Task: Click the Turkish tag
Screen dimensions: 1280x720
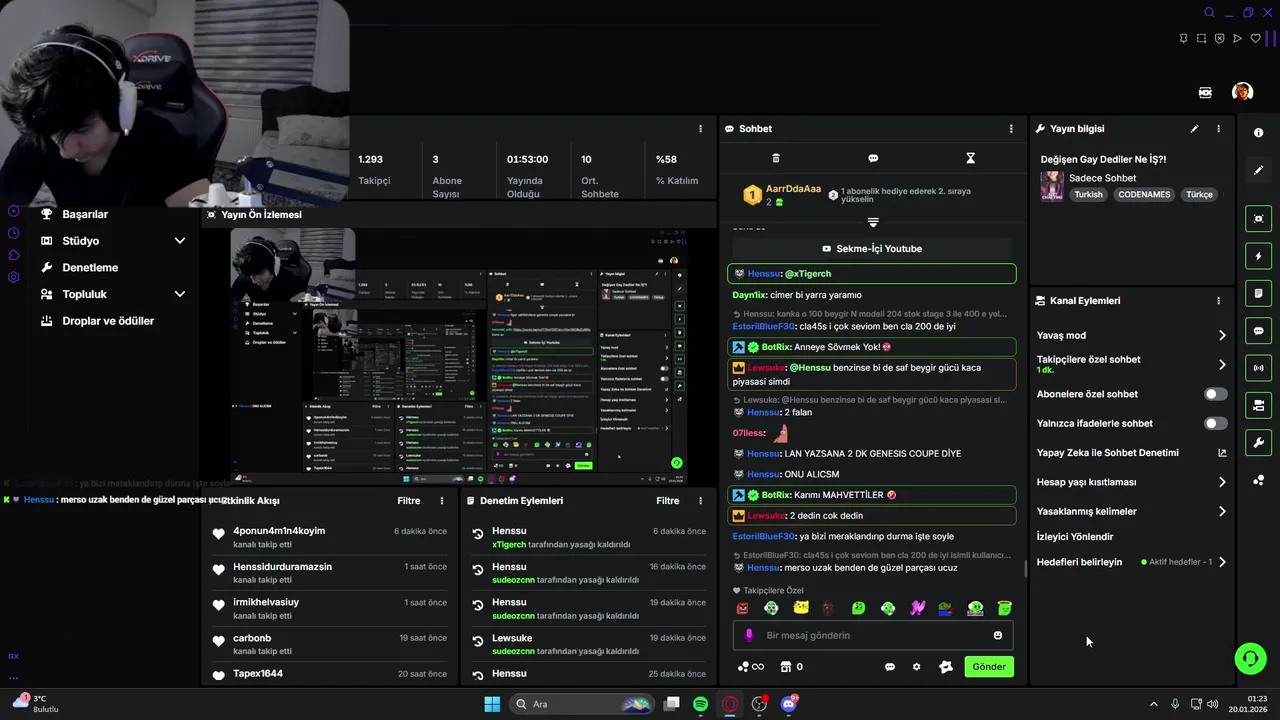Action: click(x=1088, y=195)
